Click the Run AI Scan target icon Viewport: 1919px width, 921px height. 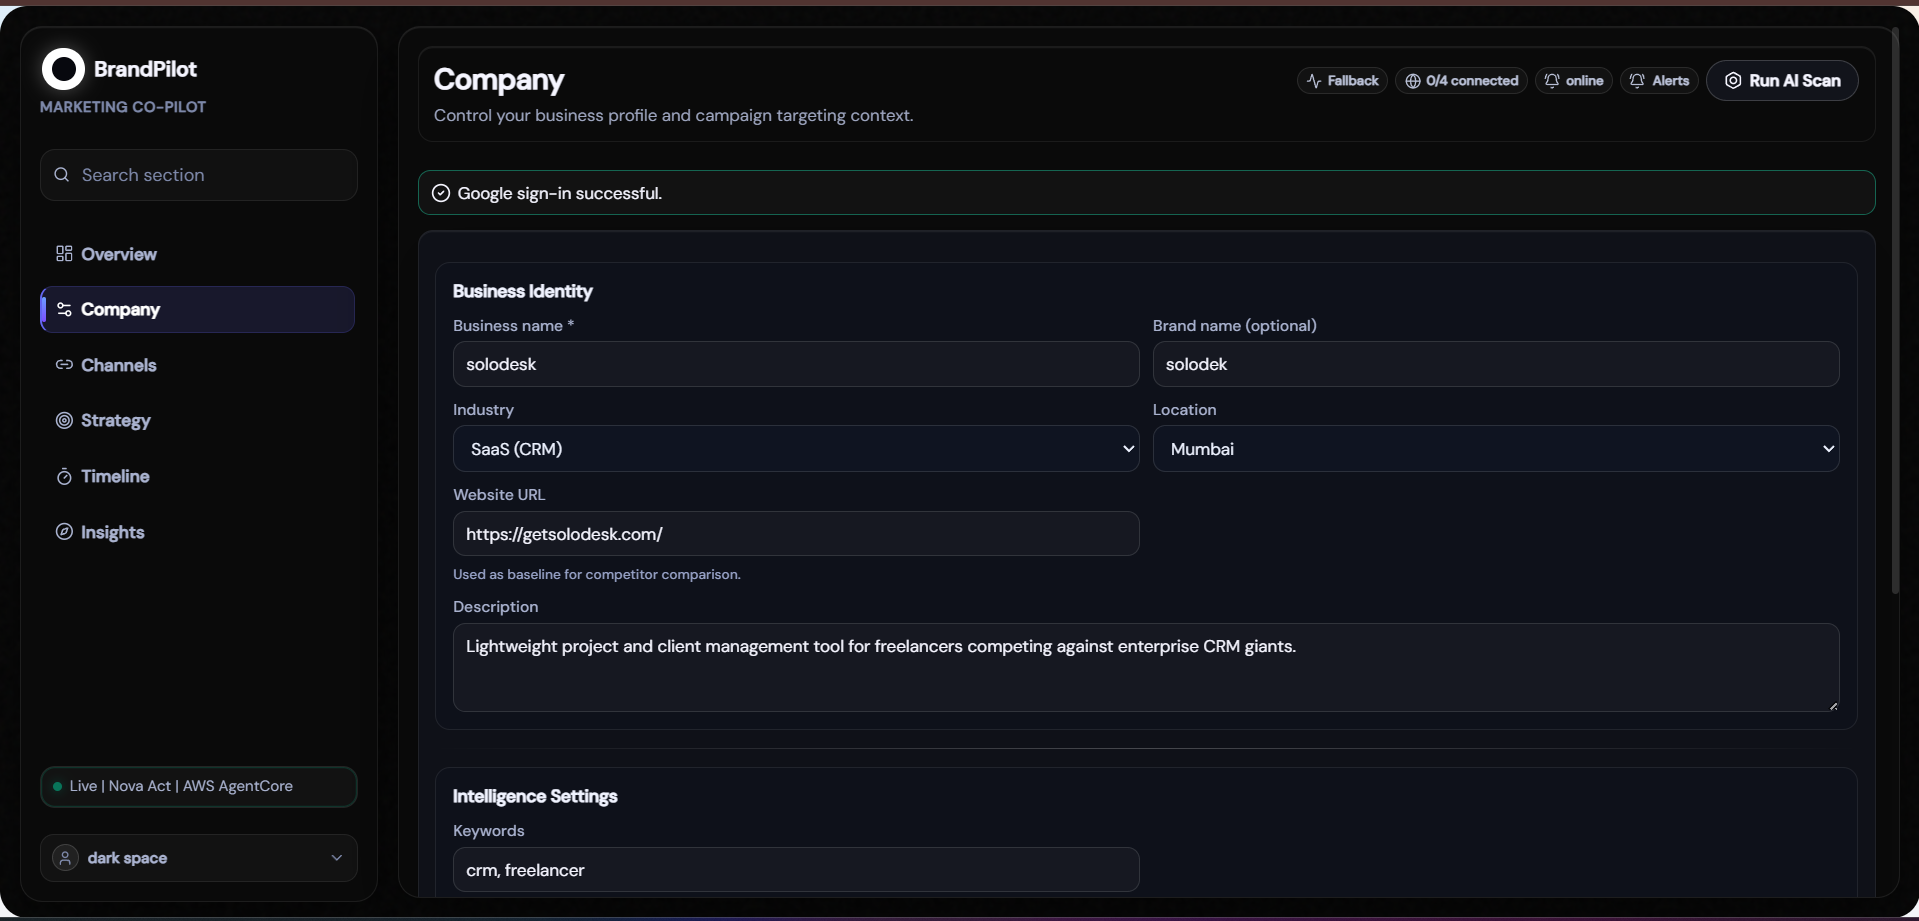click(x=1733, y=81)
